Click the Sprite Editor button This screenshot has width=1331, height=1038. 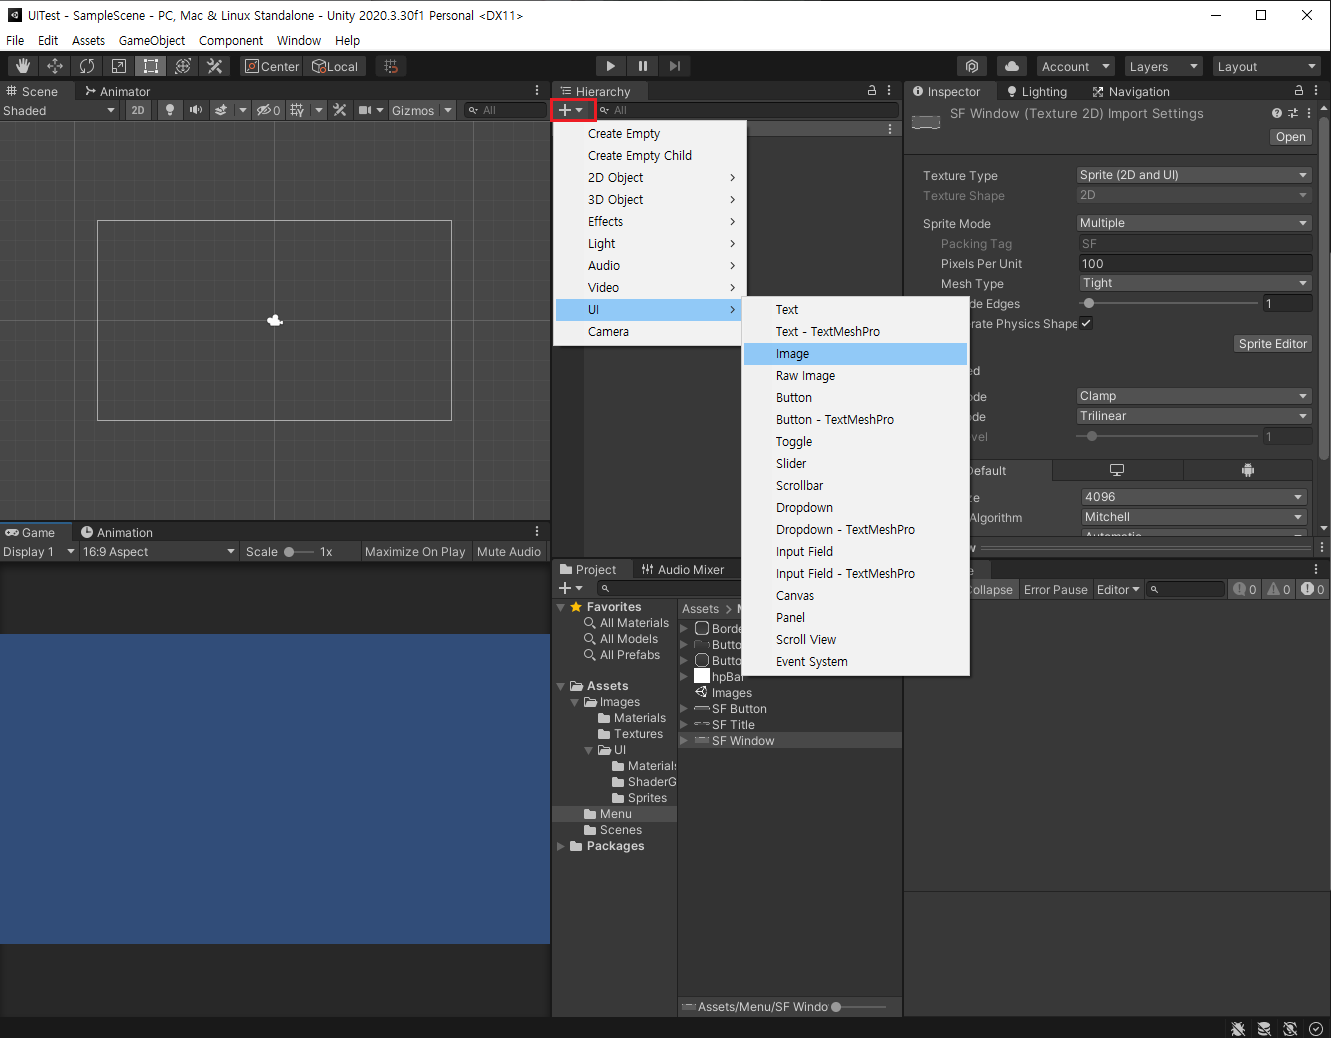(1272, 344)
